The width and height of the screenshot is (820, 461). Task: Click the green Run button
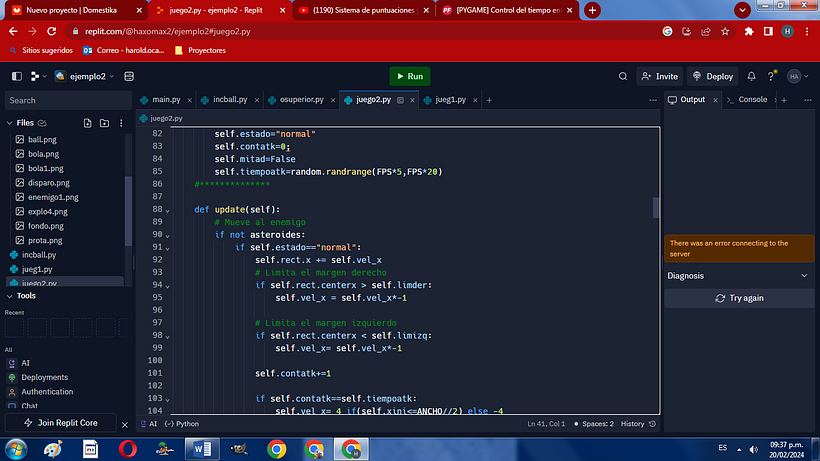coord(409,76)
